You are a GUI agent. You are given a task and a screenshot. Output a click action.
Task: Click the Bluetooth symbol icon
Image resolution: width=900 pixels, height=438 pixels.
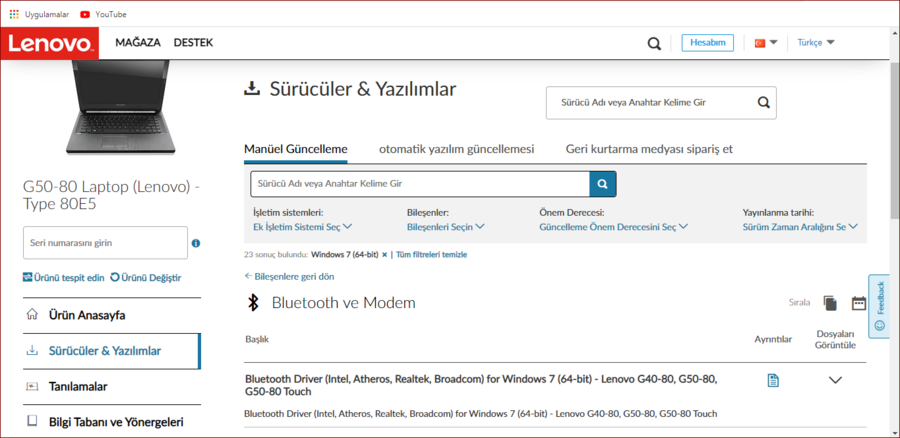tap(253, 303)
